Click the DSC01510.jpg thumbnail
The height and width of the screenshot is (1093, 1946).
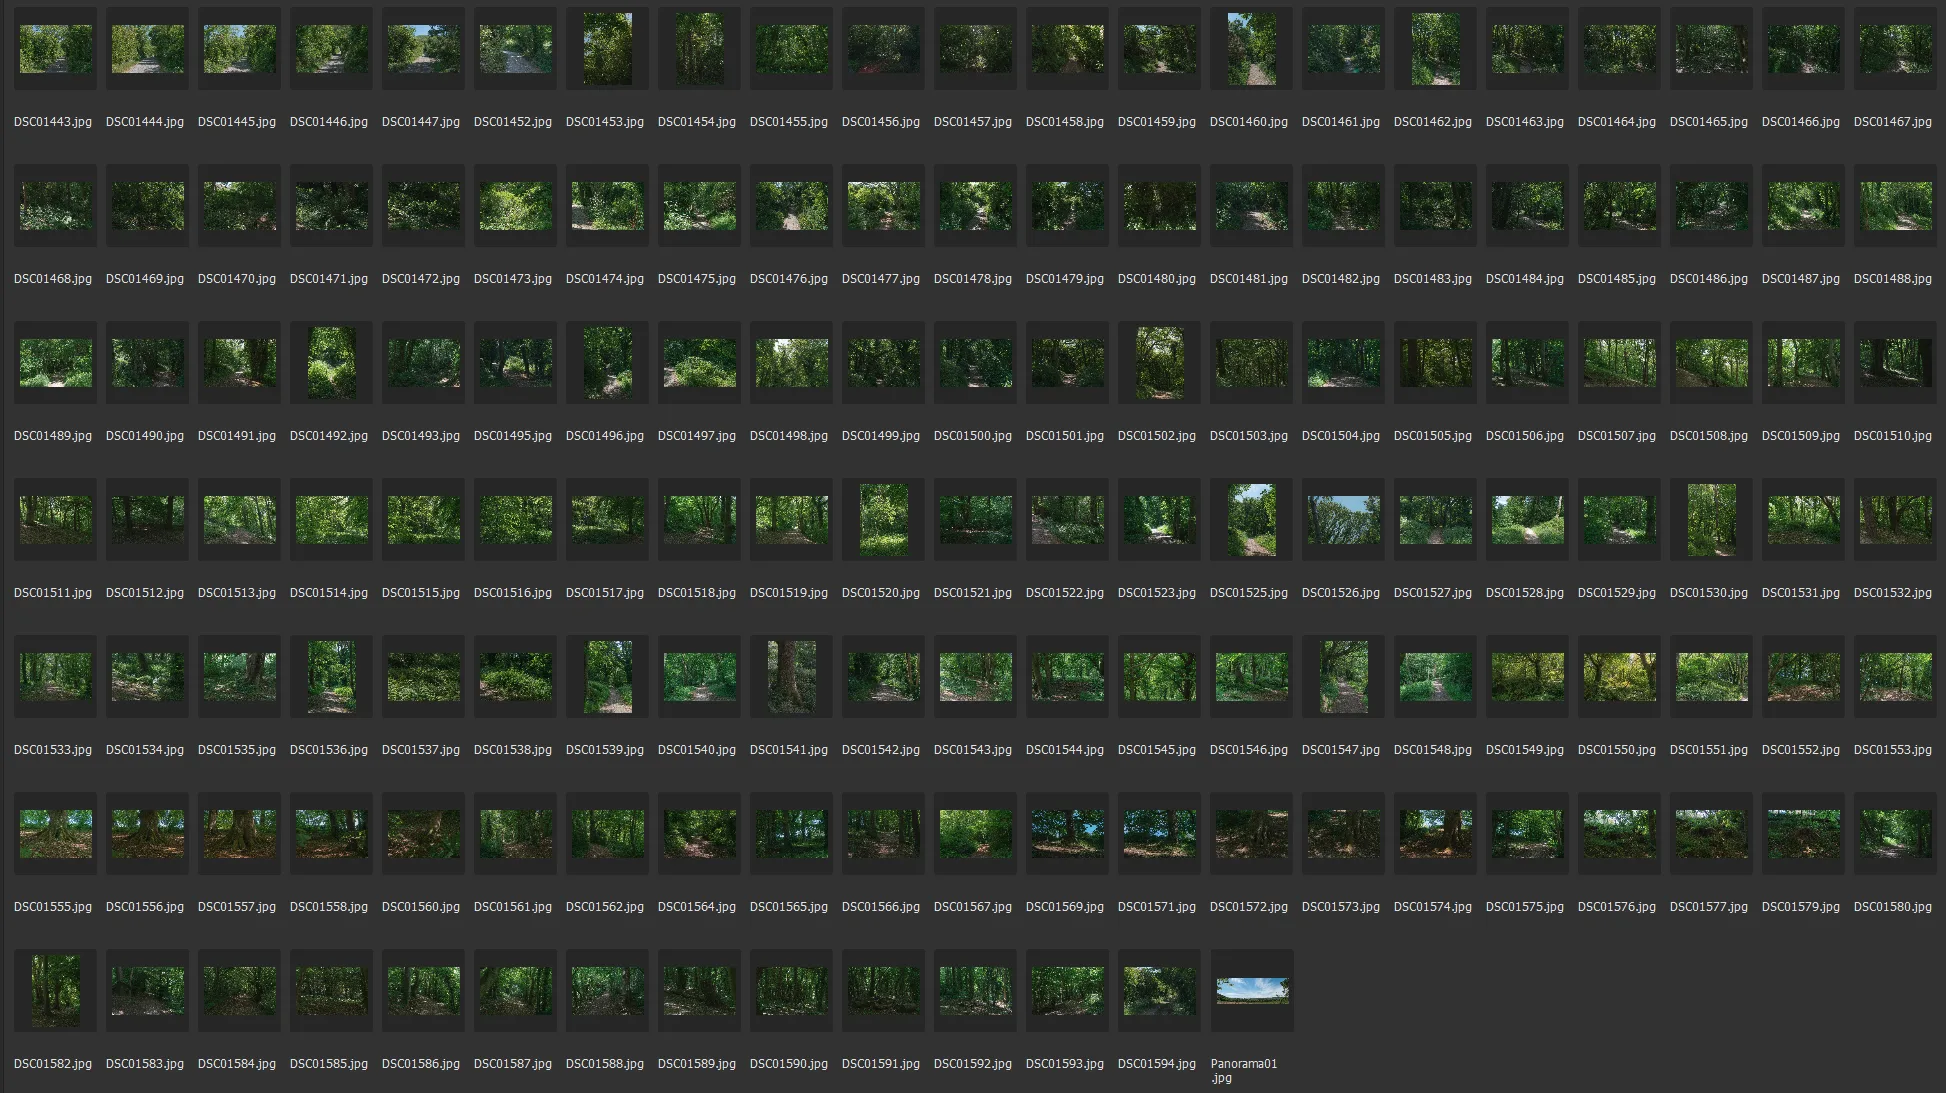[x=1895, y=363]
